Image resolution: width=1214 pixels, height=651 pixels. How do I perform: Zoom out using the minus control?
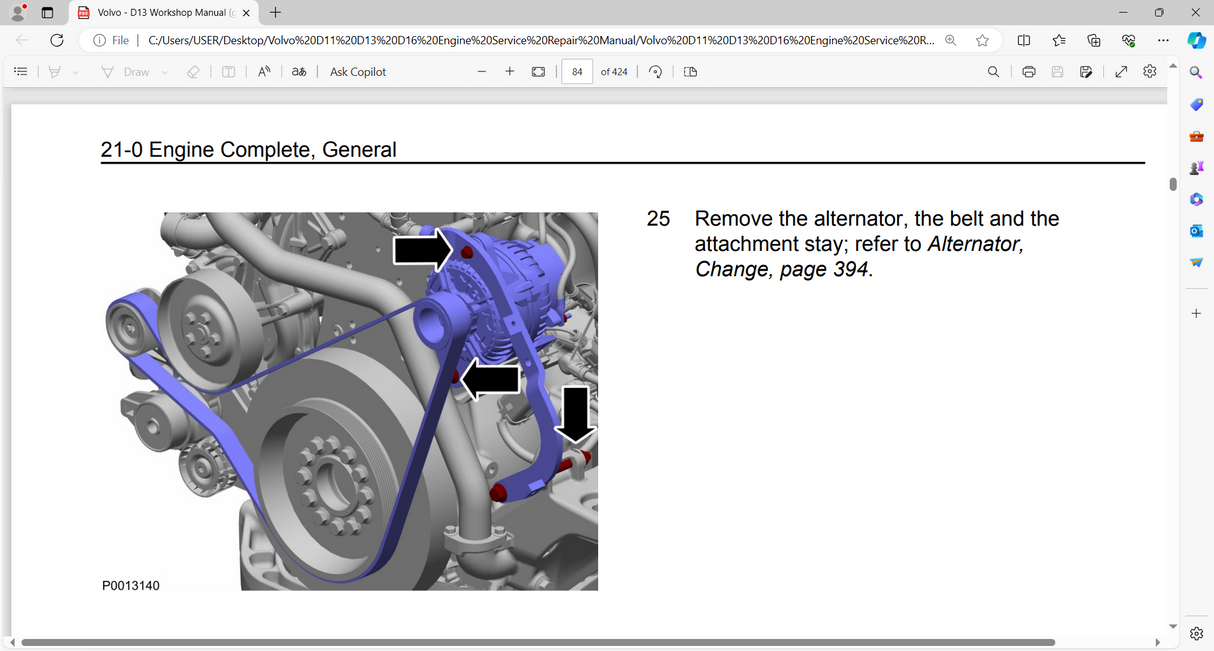pyautogui.click(x=481, y=71)
